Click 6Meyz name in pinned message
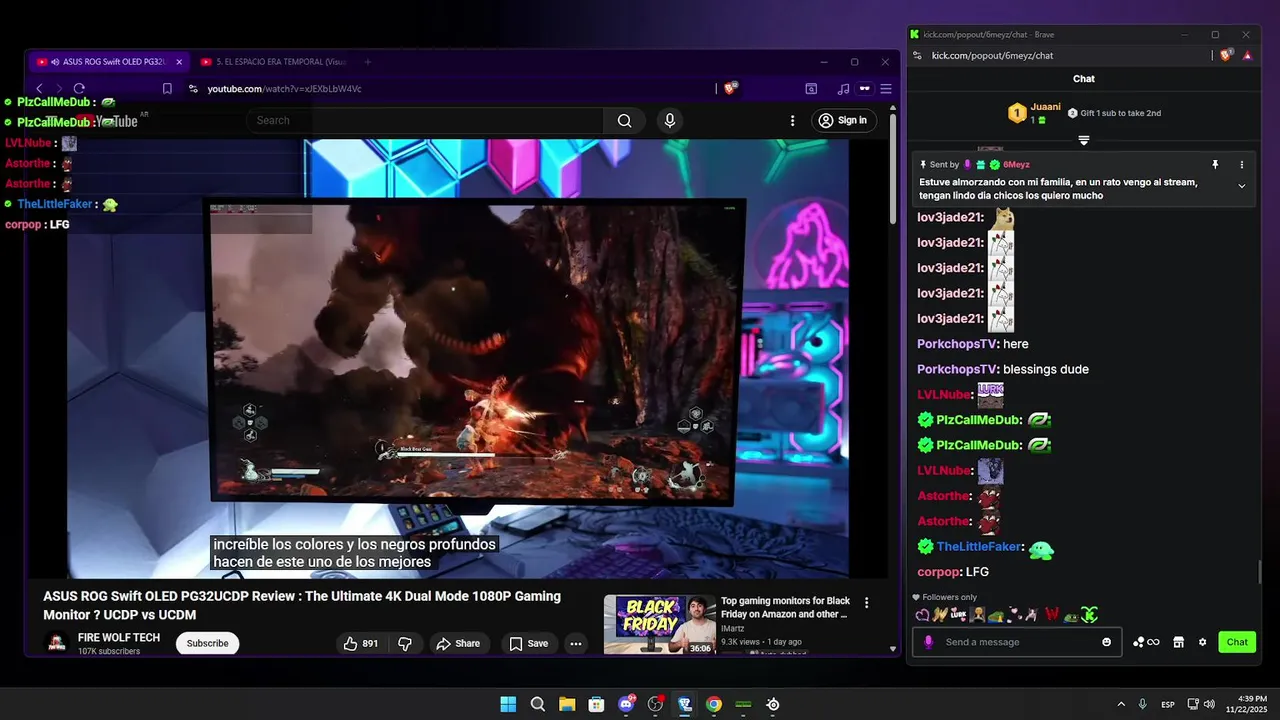1280x720 pixels. tap(1016, 164)
